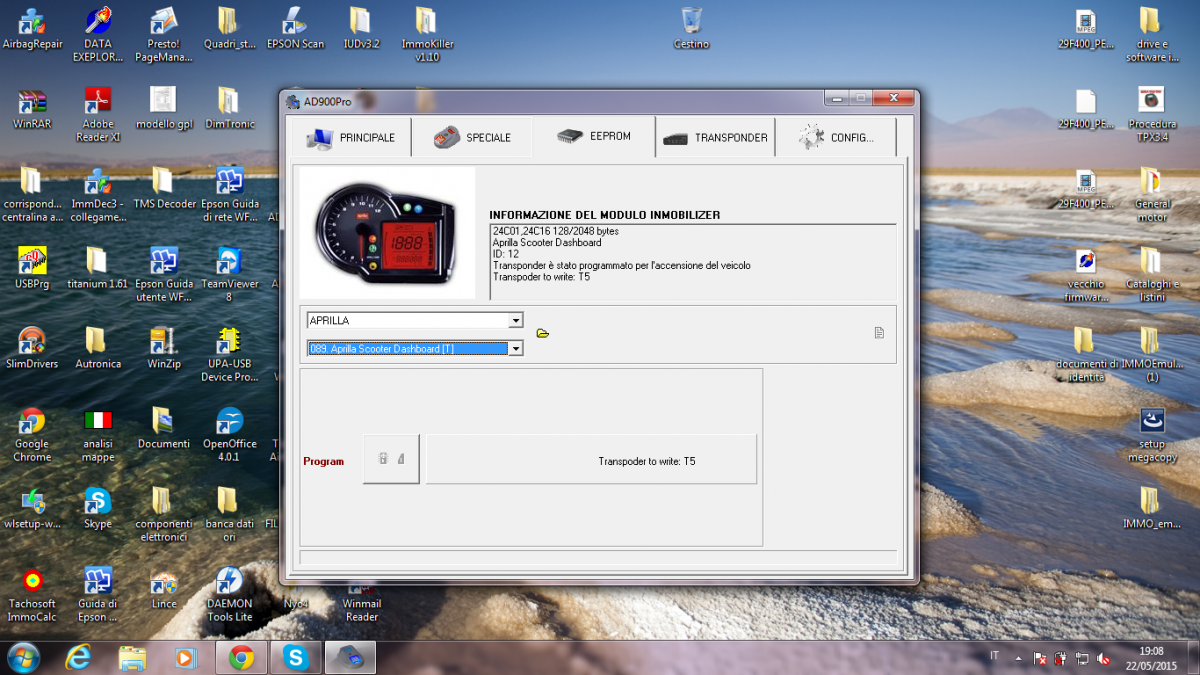Open the General motor folder
The height and width of the screenshot is (675, 1200).
click(x=1151, y=194)
